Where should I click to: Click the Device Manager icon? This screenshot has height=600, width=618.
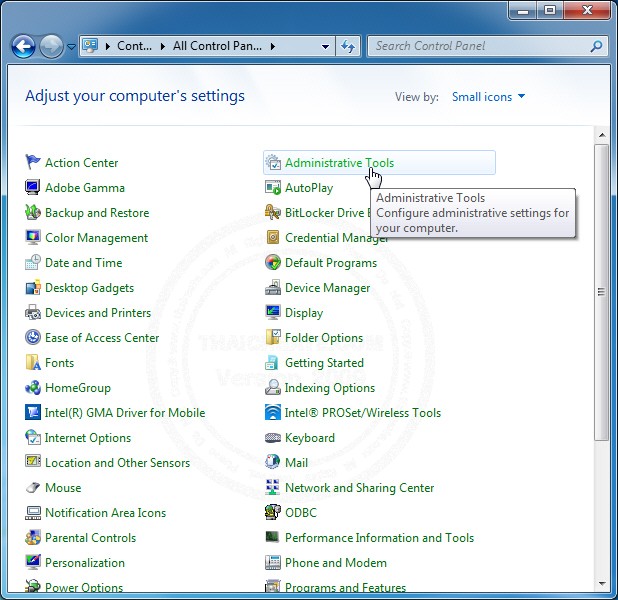[273, 287]
